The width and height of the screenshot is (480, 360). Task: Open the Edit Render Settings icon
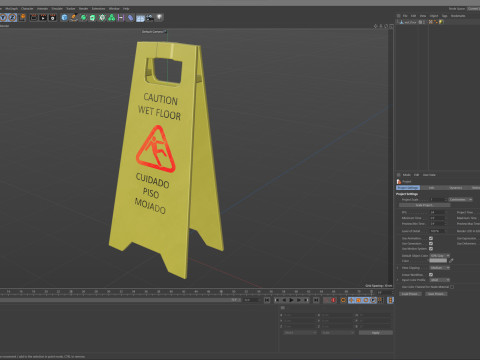coord(52,18)
